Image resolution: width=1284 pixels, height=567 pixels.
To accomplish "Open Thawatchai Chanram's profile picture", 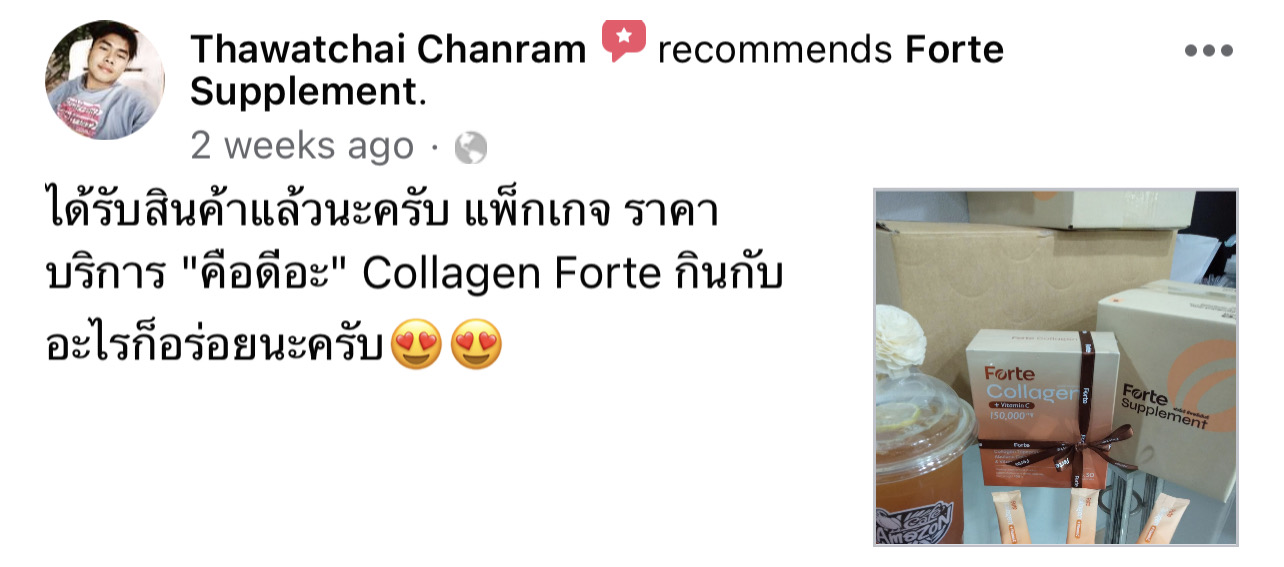I will coord(105,80).
